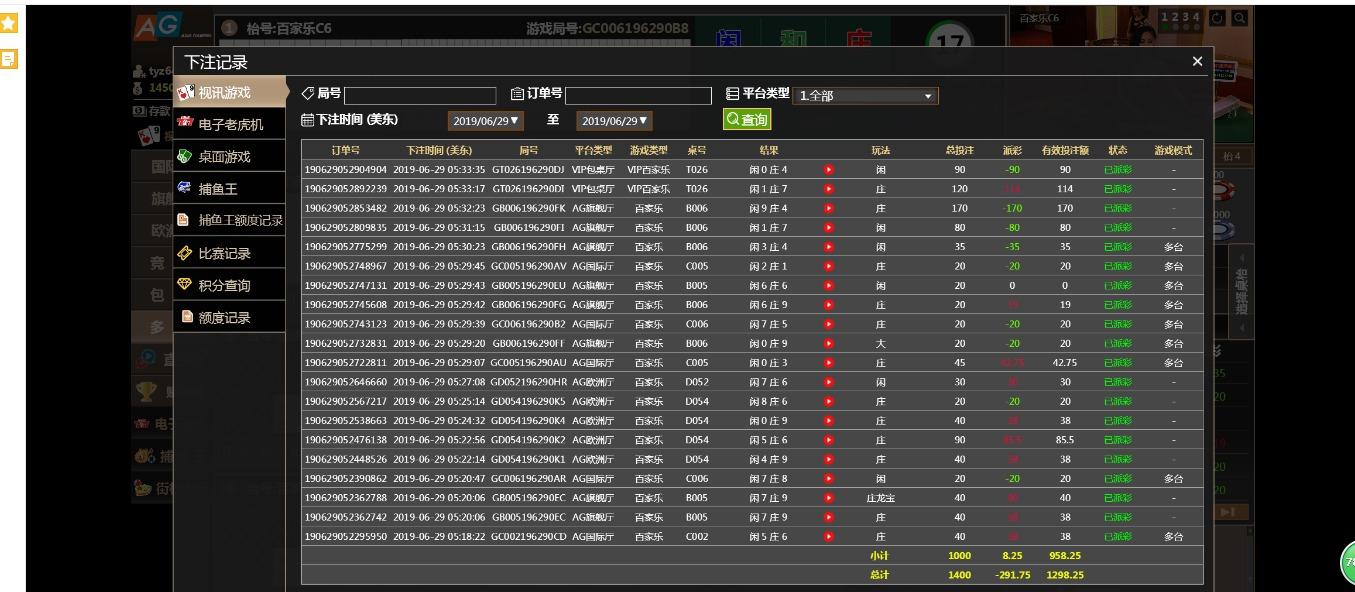Viewport: 1355px width, 592px height.
Task: Click the red replay icon for order 190629052904904
Action: [828, 170]
